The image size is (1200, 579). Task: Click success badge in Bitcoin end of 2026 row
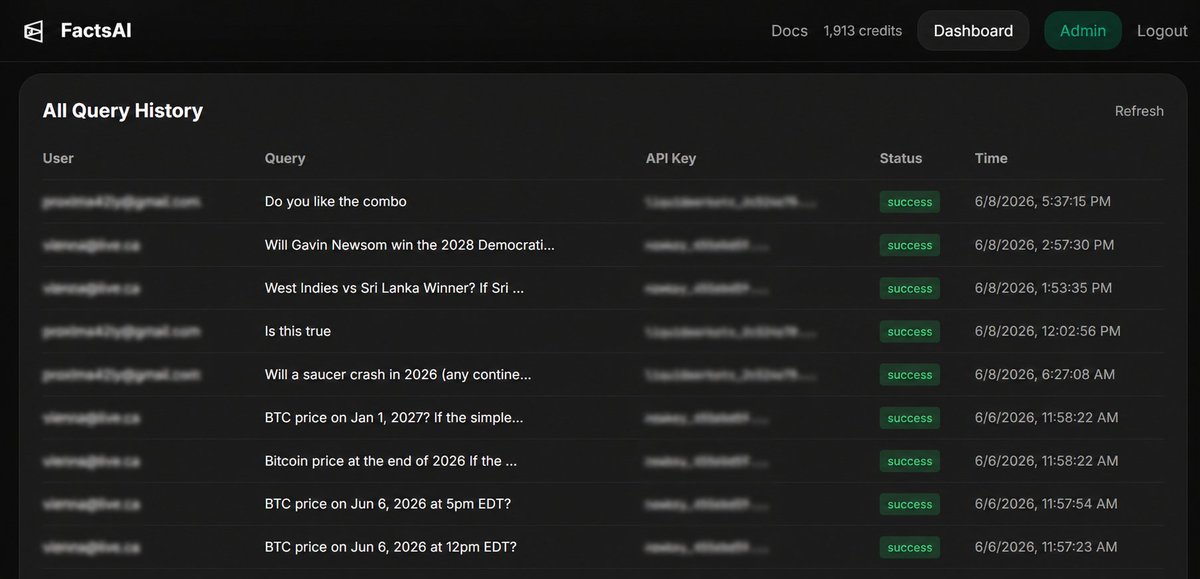point(910,461)
